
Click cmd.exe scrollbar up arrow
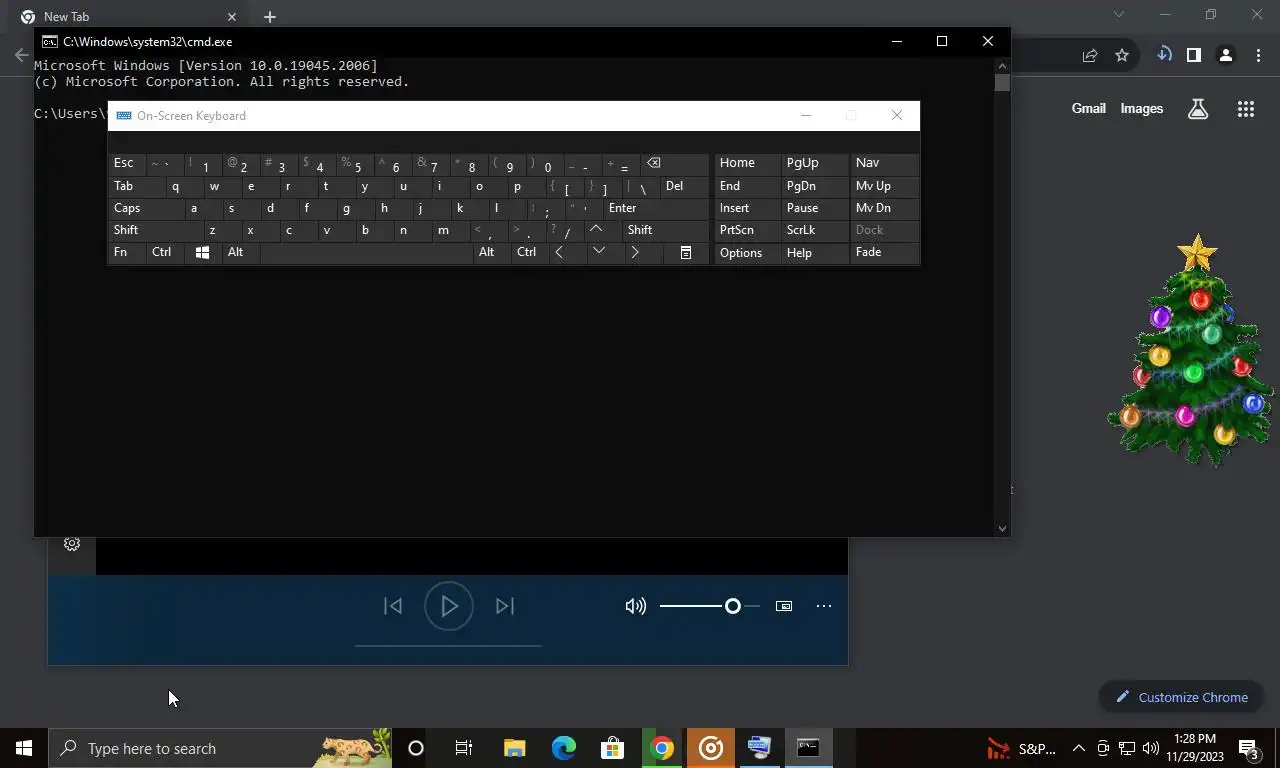click(1002, 66)
